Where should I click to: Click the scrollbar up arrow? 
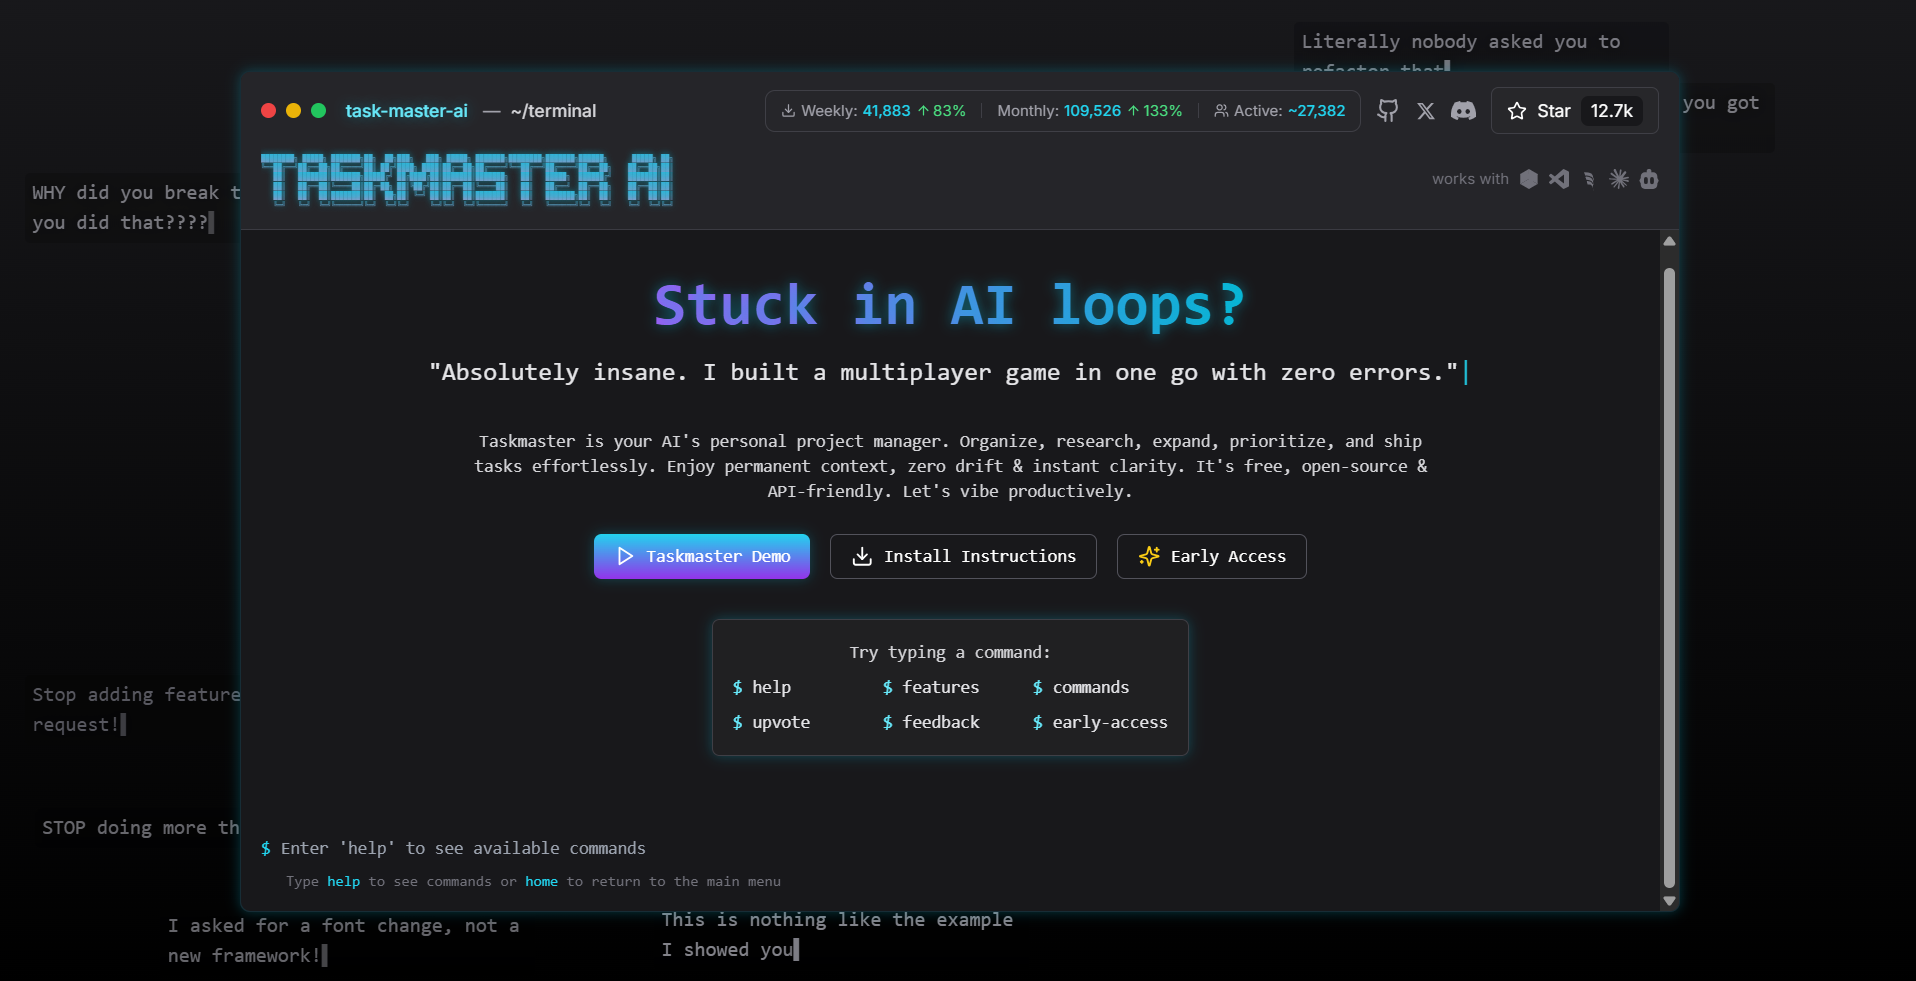pyautogui.click(x=1669, y=241)
